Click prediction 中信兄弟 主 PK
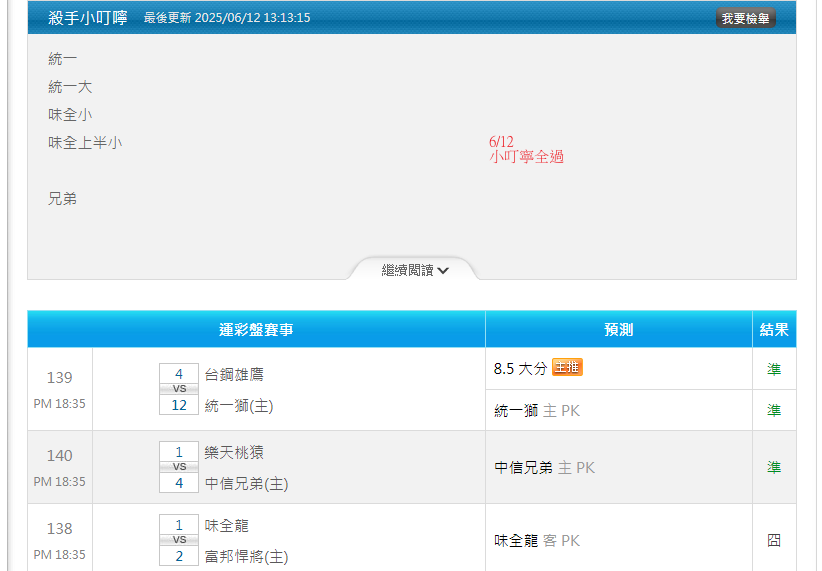Viewport: 822px width, 571px height. pyautogui.click(x=544, y=468)
